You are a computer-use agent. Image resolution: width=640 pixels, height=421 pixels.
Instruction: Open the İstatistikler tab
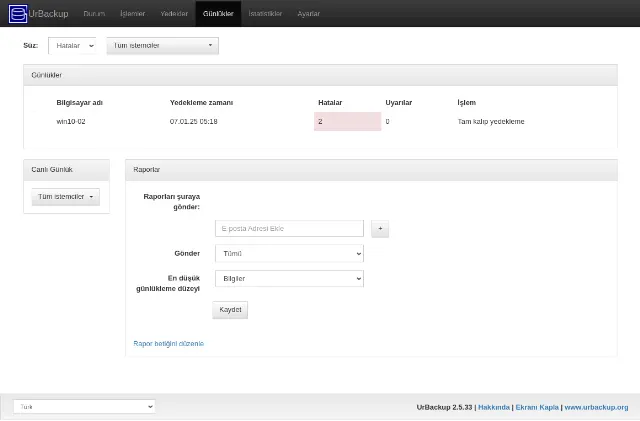pos(265,13)
